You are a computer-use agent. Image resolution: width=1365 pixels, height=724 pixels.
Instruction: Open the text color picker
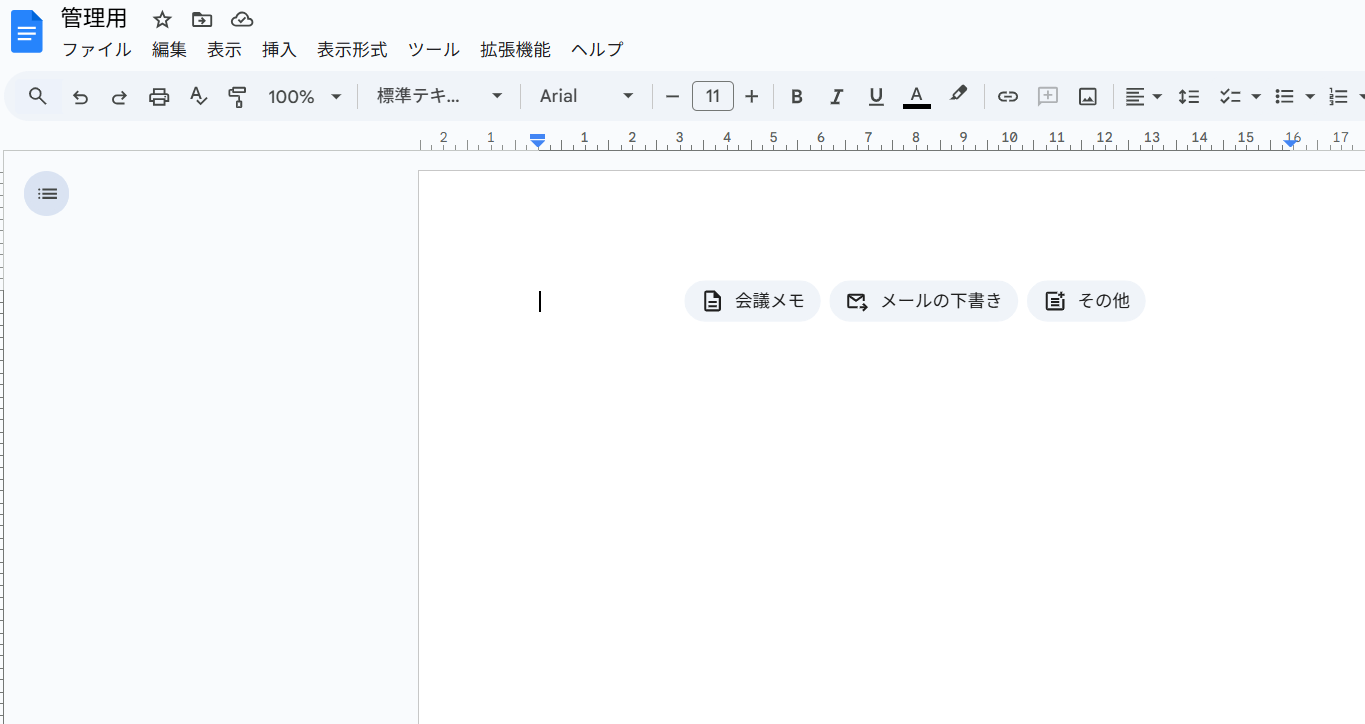(916, 97)
